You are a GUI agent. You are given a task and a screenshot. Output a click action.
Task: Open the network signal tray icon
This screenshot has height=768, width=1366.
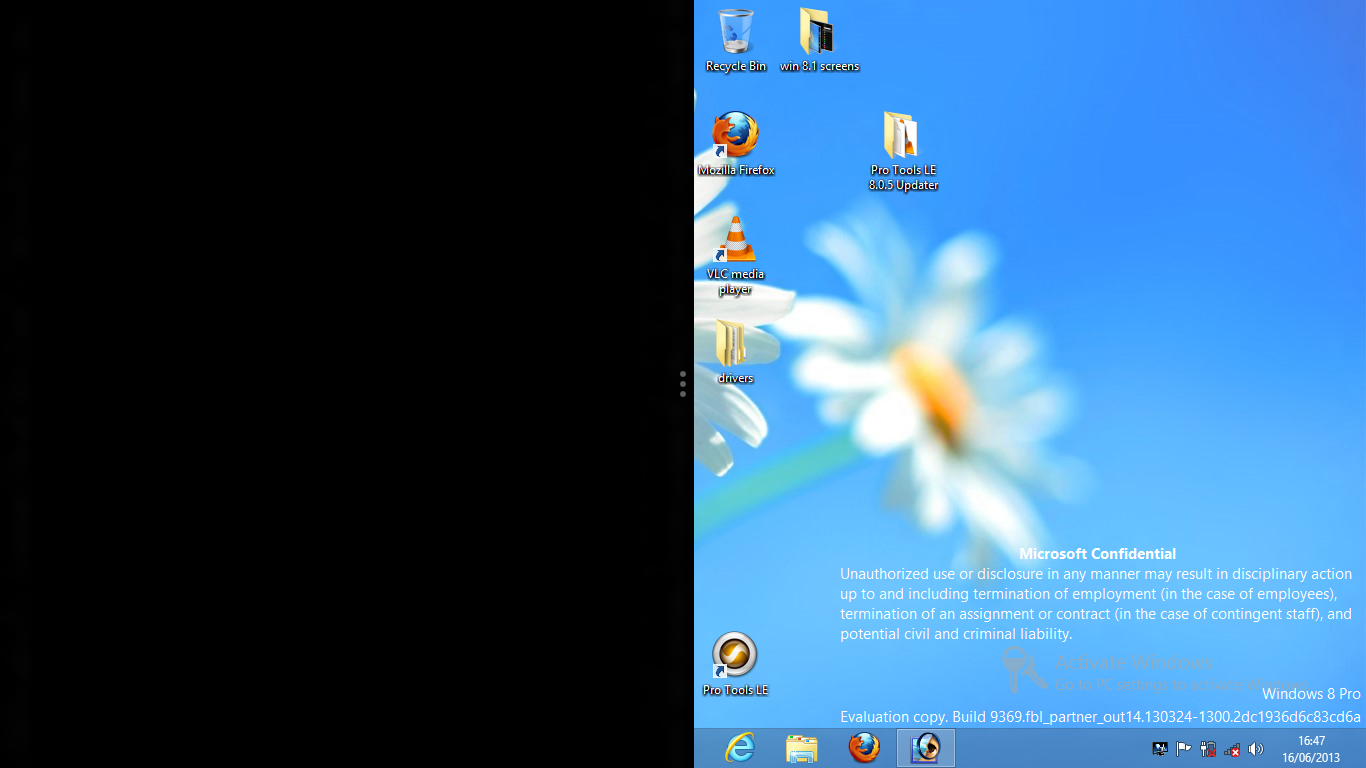[x=1232, y=748]
